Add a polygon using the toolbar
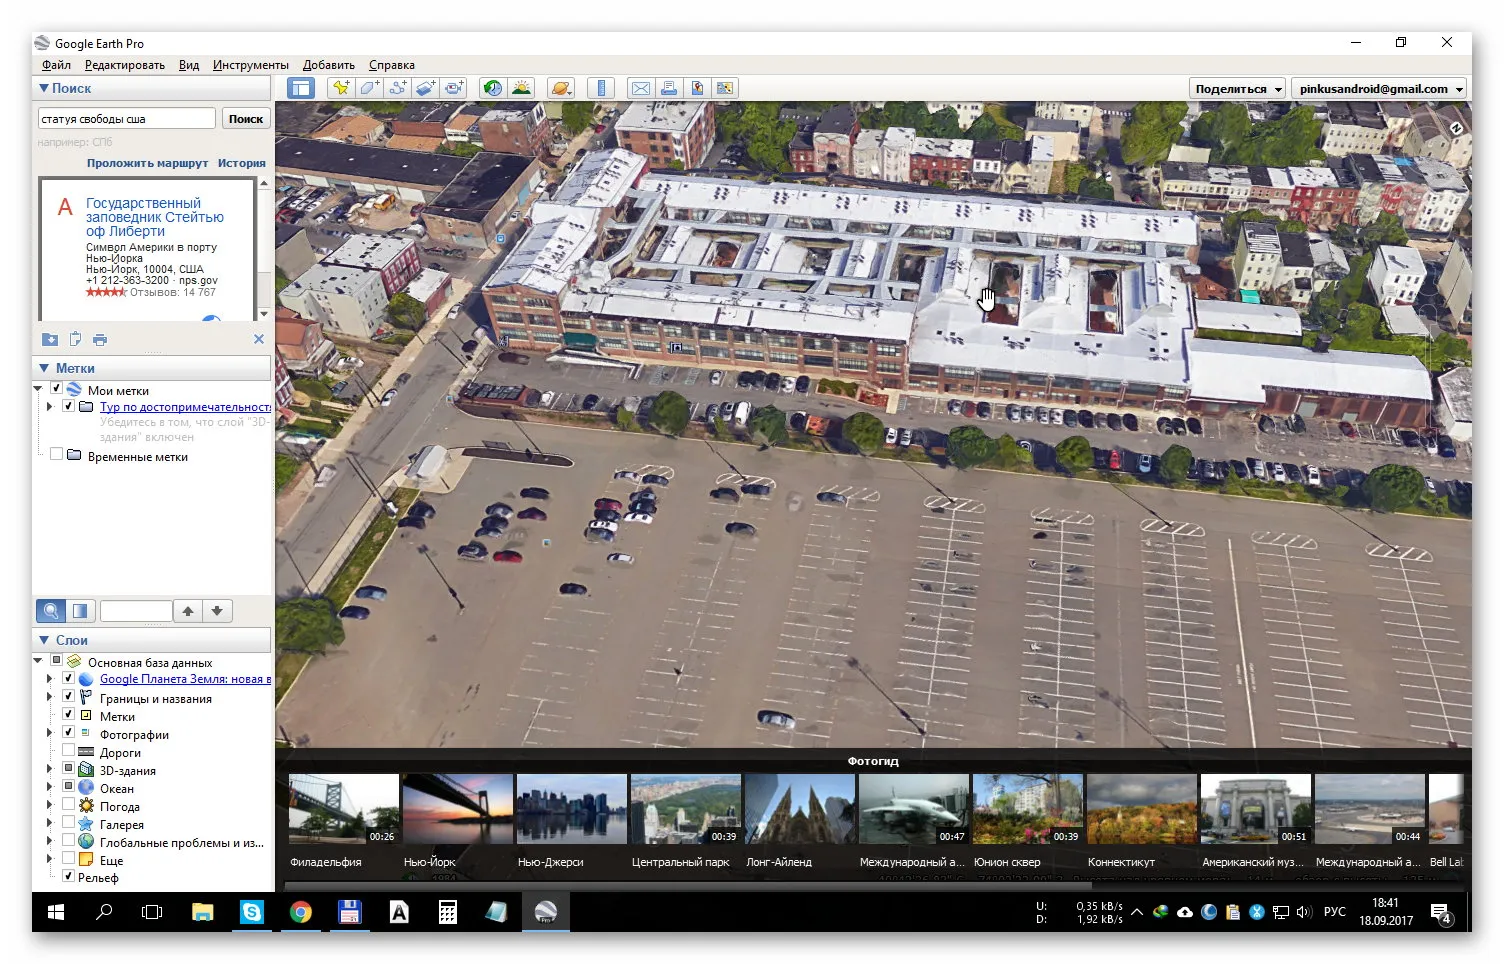 tap(369, 88)
